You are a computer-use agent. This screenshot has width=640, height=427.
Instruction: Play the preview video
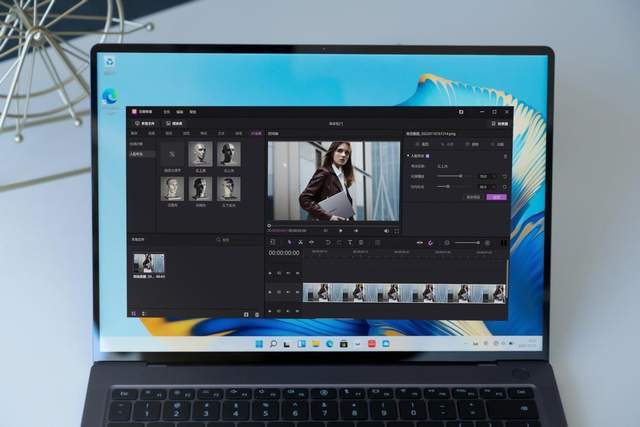click(x=341, y=231)
